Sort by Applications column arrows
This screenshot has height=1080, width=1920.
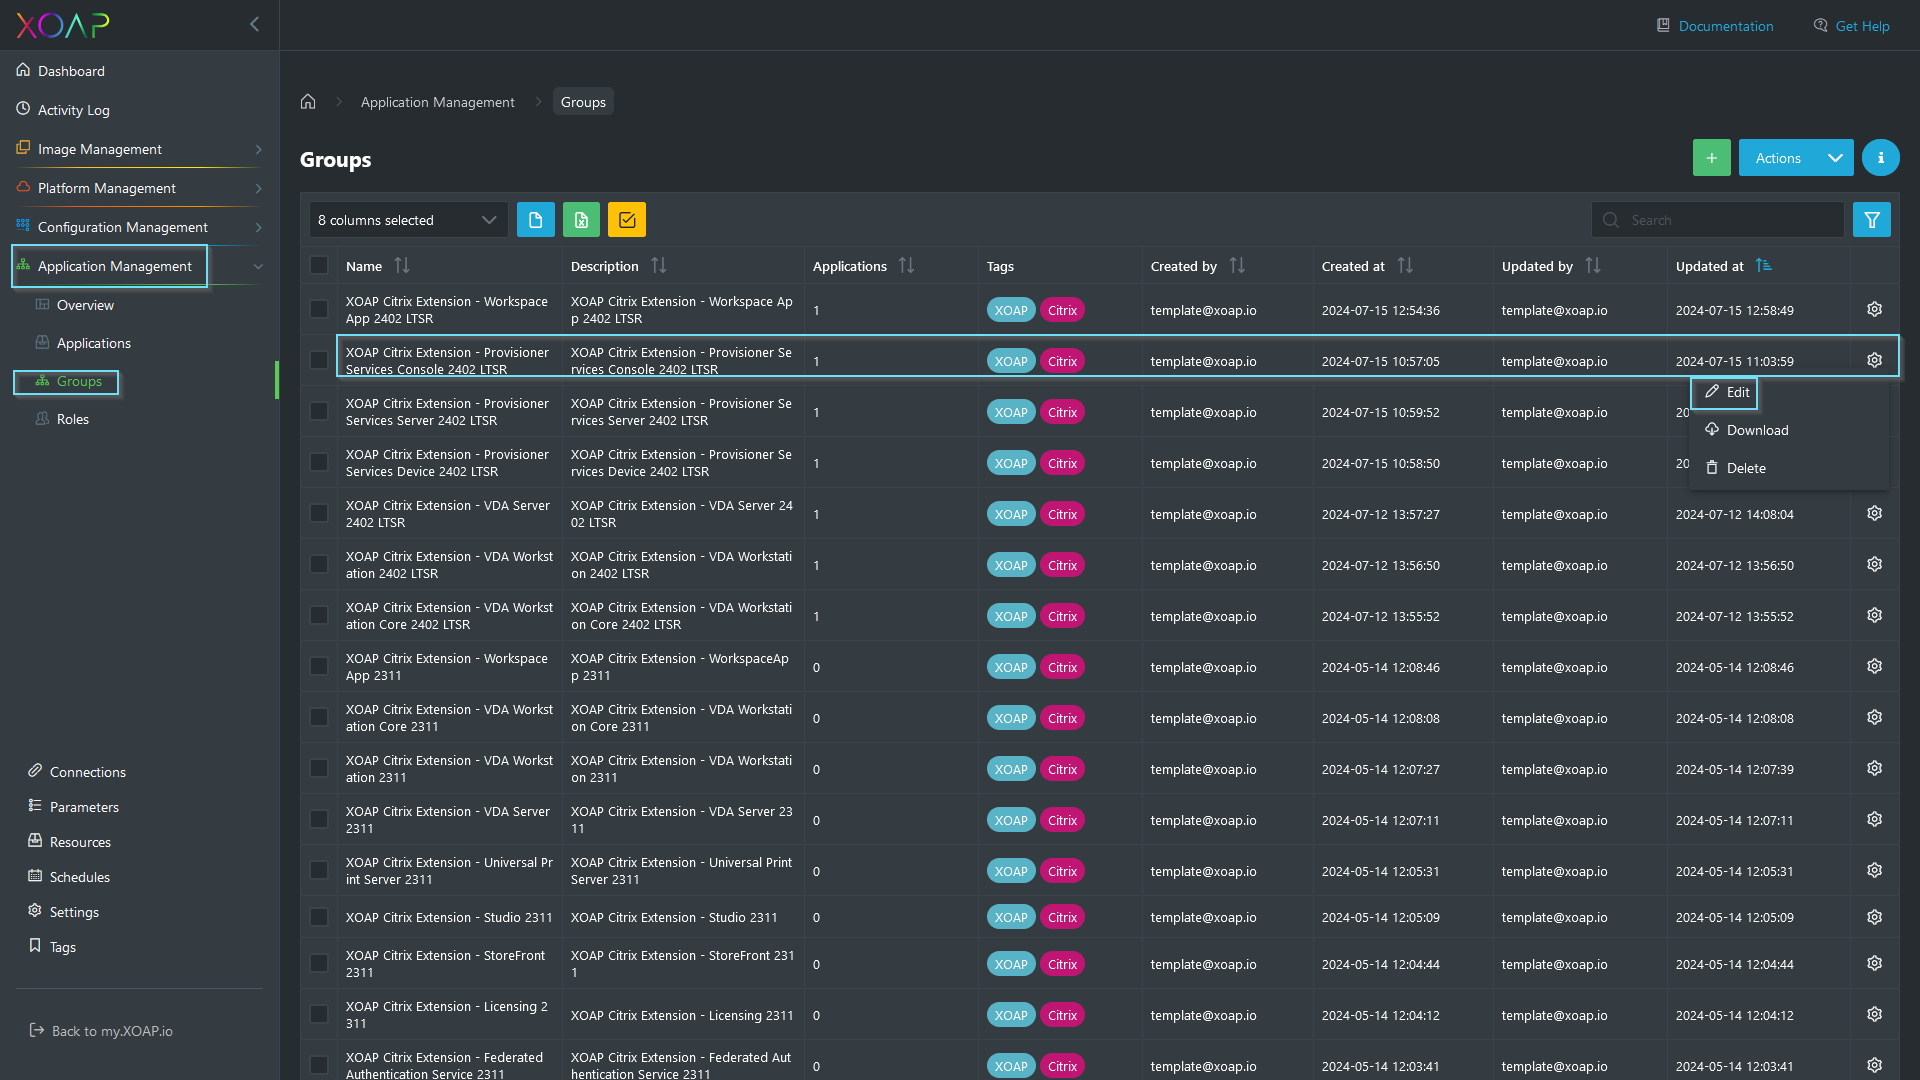pos(906,266)
